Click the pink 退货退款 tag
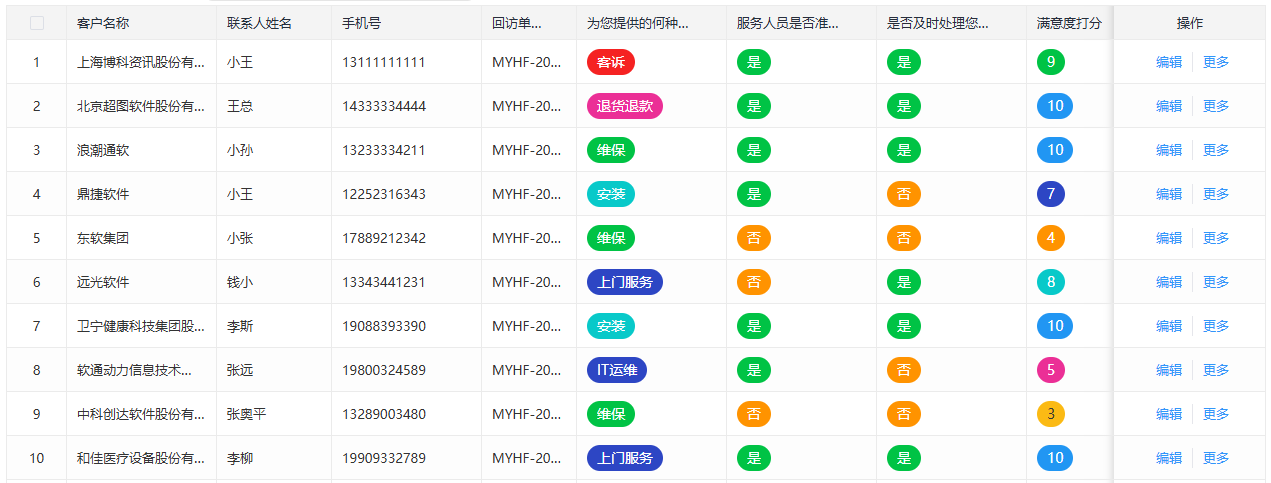 tap(624, 106)
